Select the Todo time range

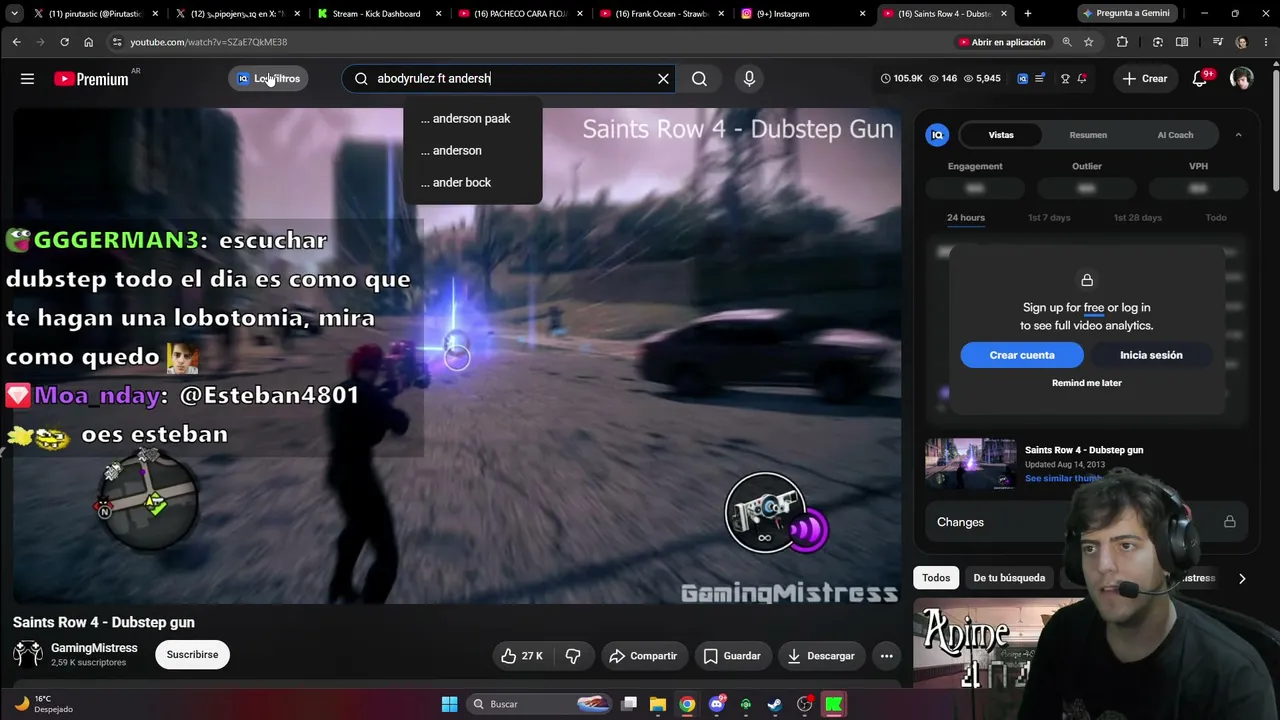tap(1216, 218)
